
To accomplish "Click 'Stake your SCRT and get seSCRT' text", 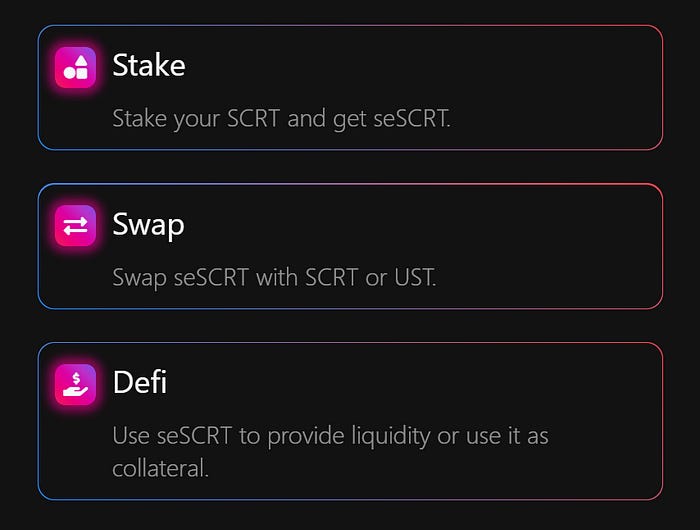I will pyautogui.click(x=281, y=119).
